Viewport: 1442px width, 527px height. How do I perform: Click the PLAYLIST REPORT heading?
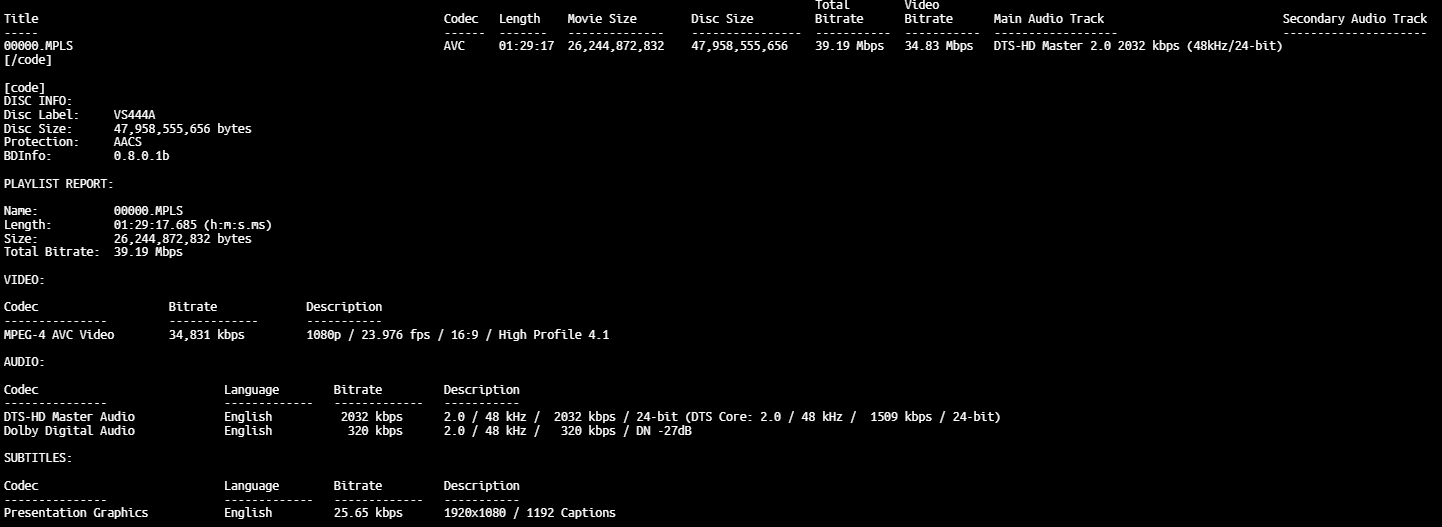pyautogui.click(x=59, y=184)
